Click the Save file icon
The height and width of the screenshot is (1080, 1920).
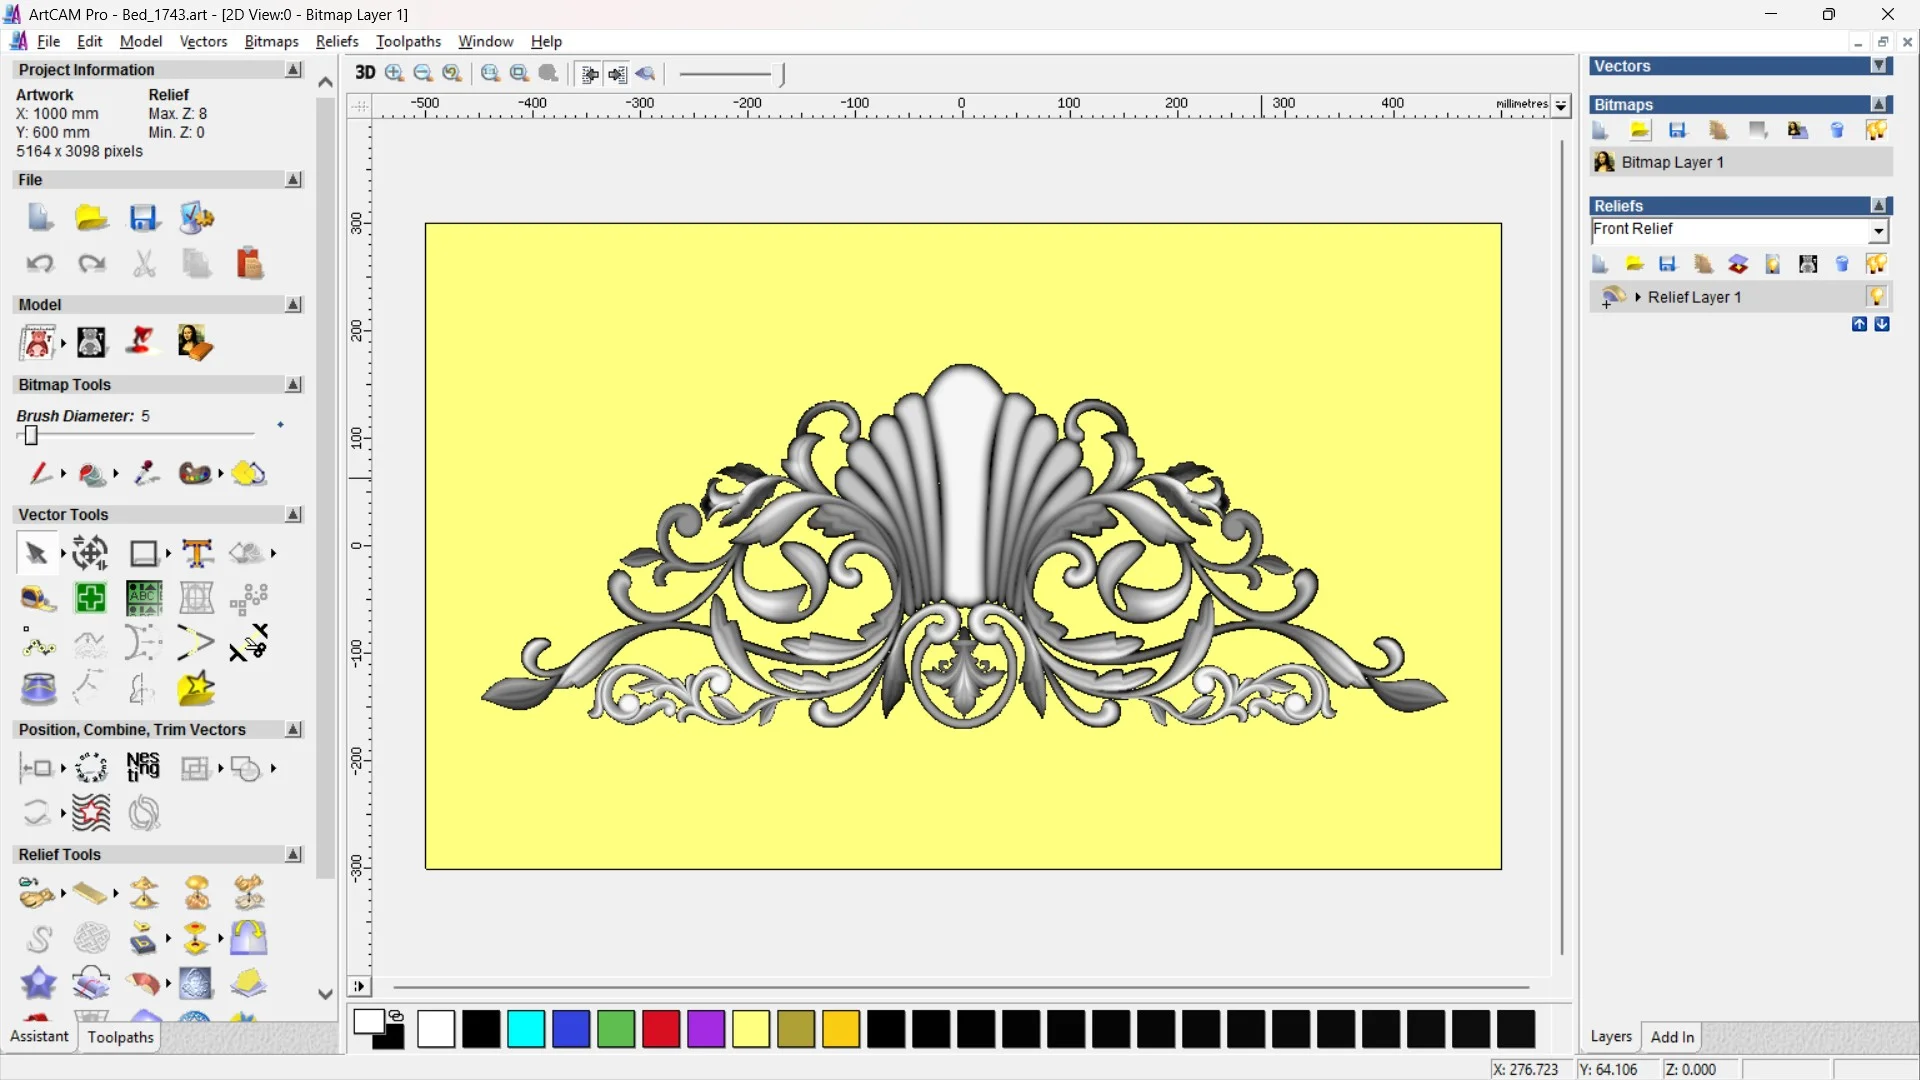144,218
